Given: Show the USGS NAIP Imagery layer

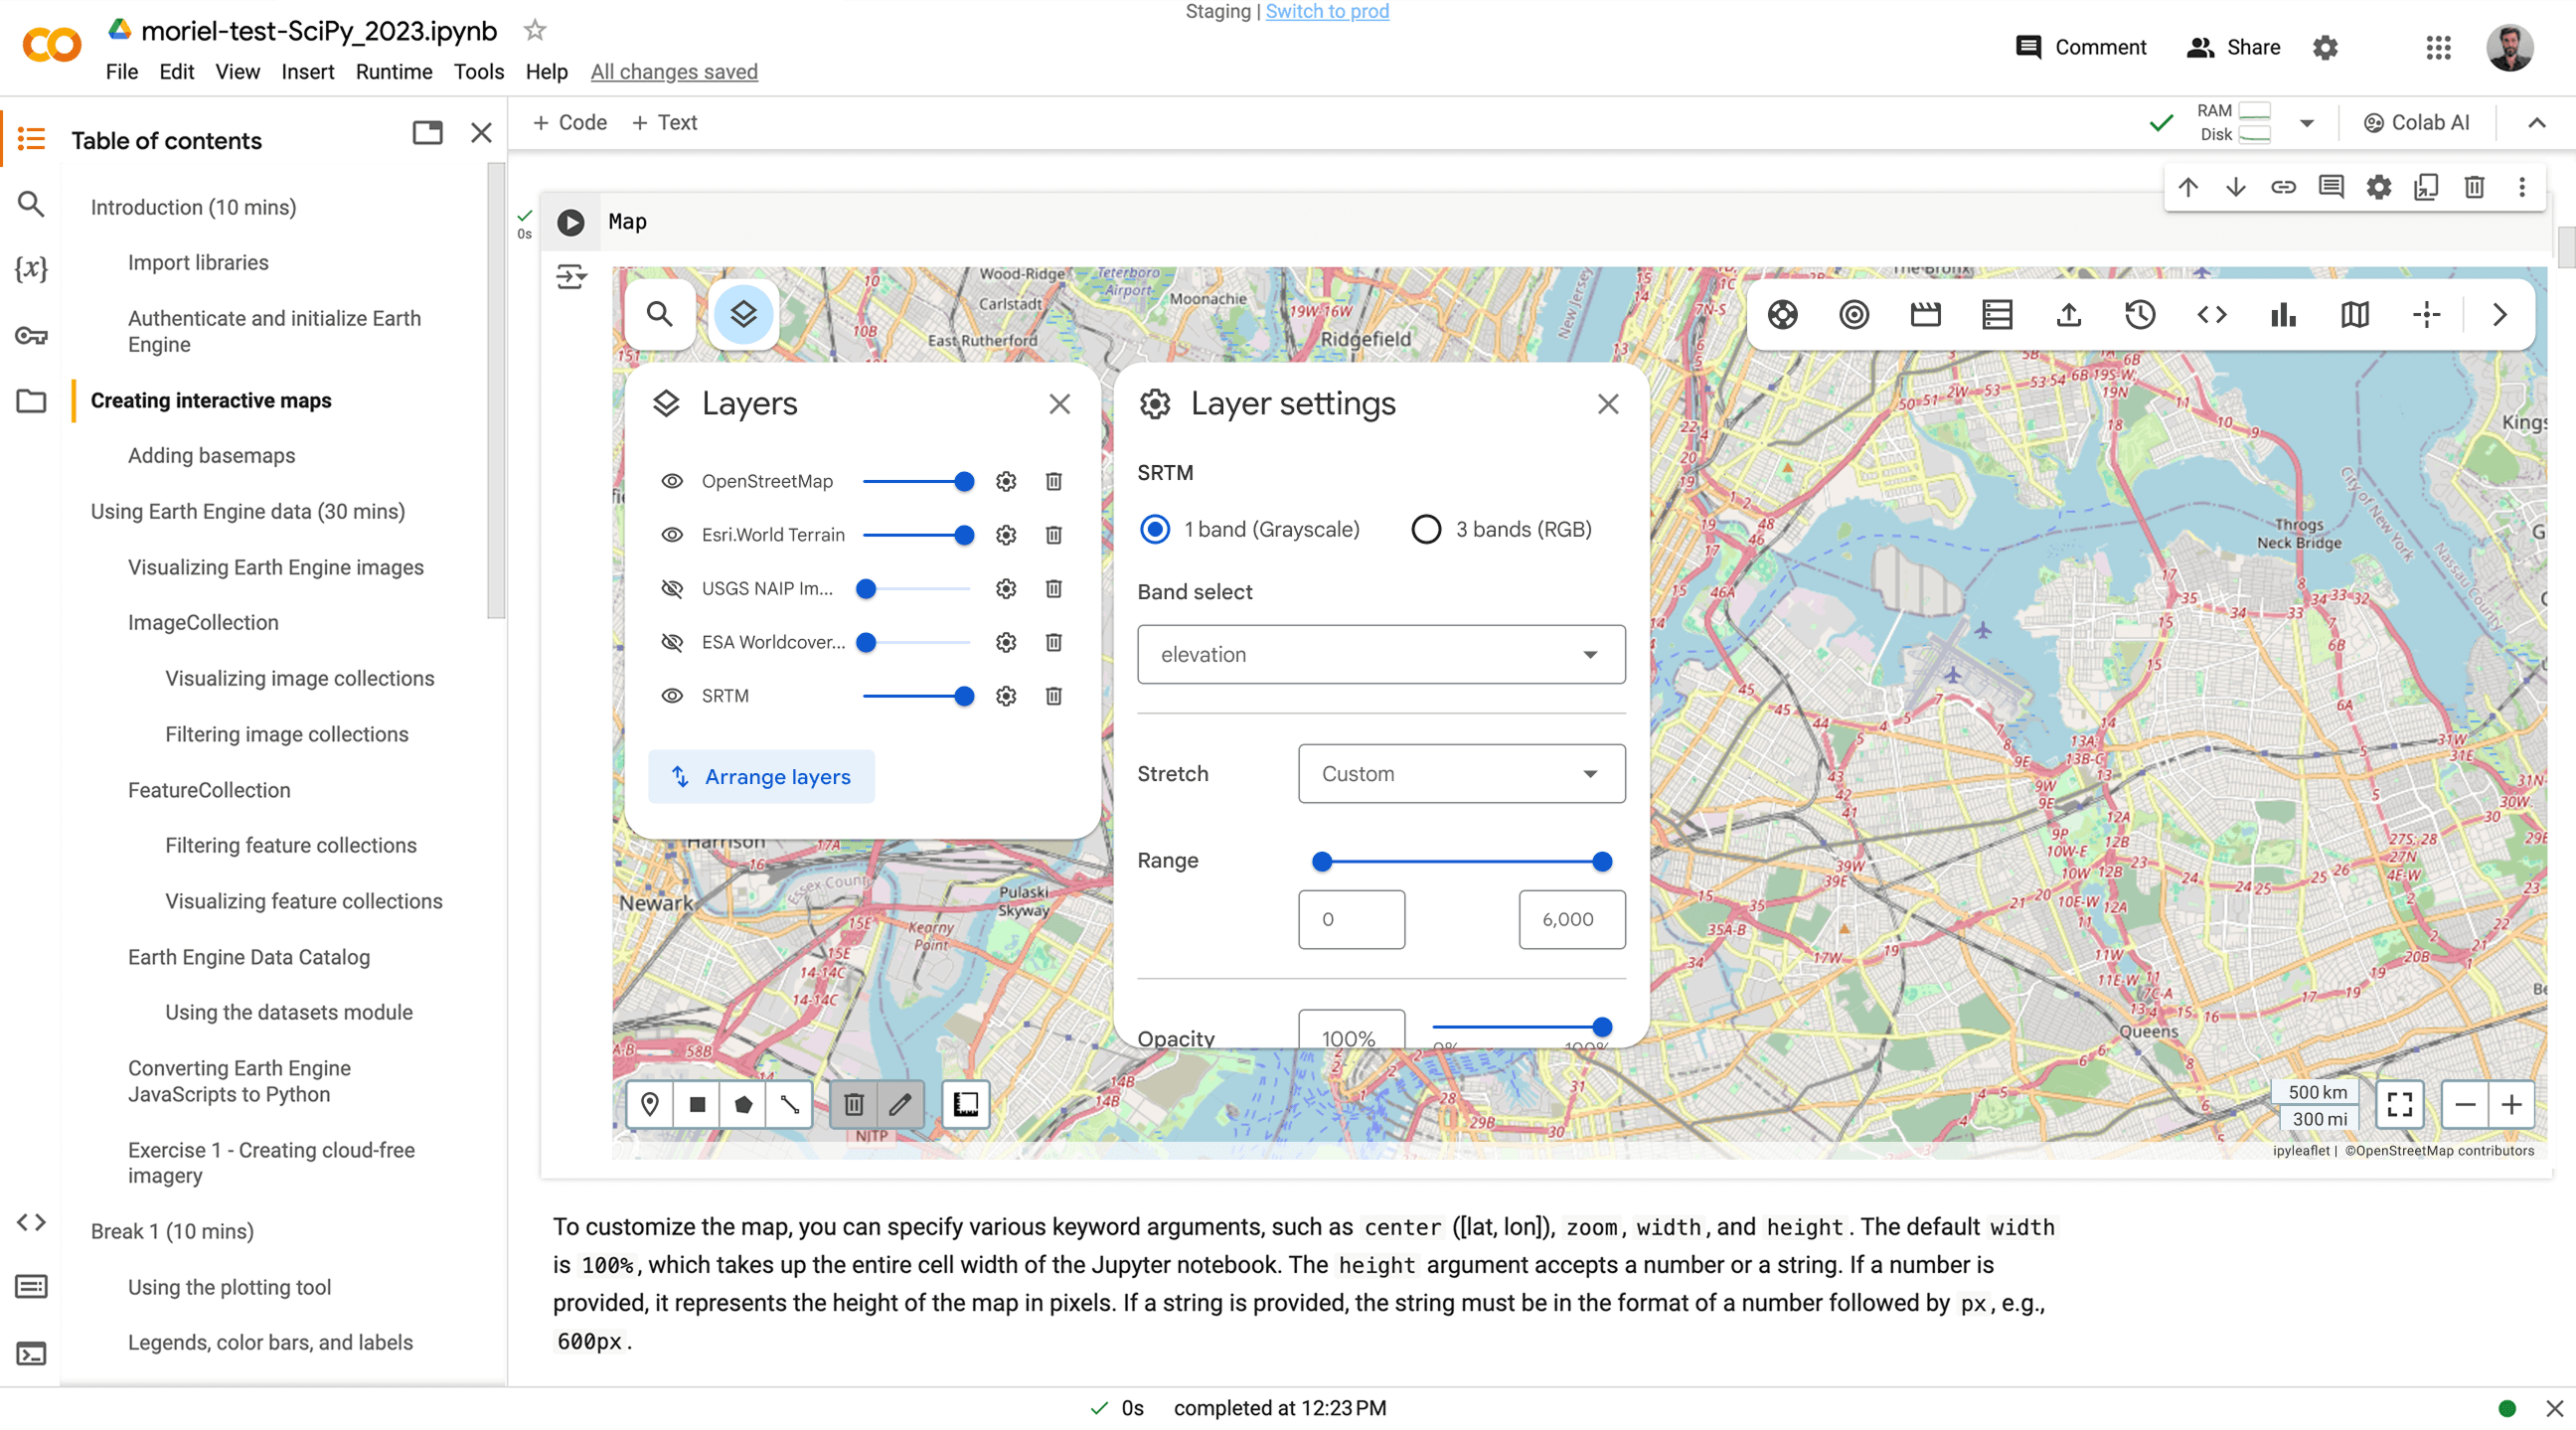Looking at the screenshot, I should click(673, 589).
